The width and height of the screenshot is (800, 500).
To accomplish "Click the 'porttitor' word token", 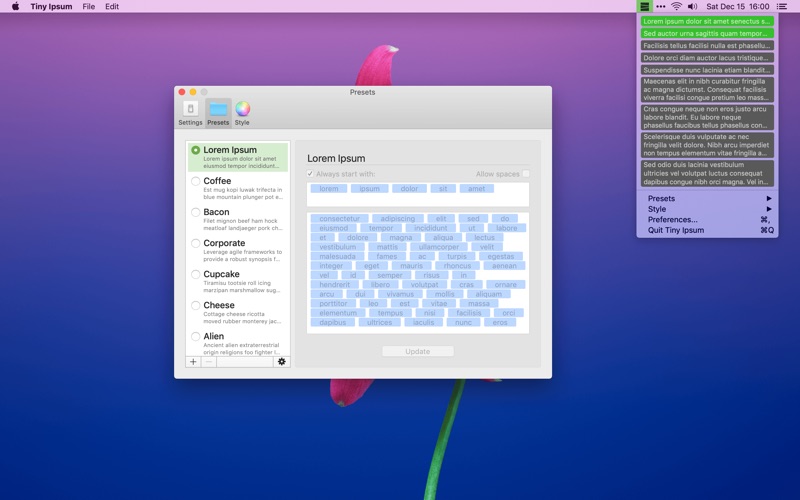I will click(x=333, y=304).
